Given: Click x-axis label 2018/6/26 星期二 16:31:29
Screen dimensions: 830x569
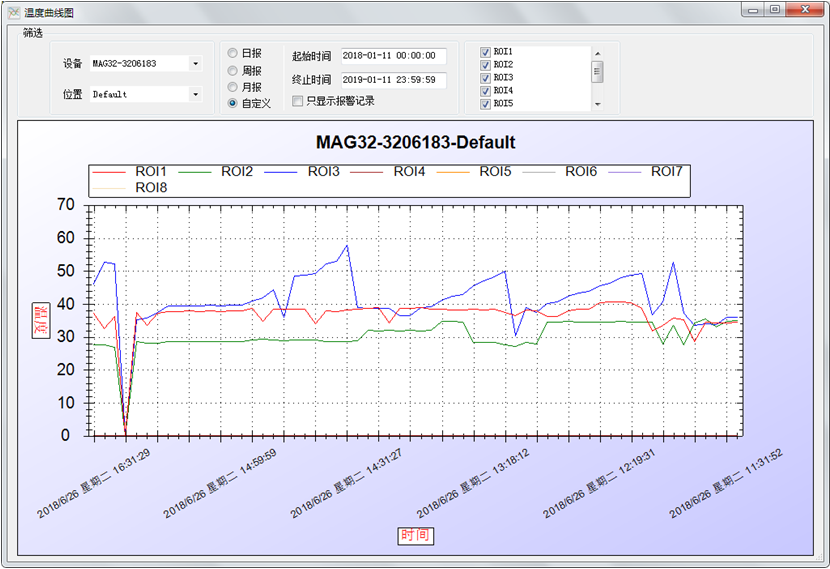Looking at the screenshot, I should (x=94, y=484).
